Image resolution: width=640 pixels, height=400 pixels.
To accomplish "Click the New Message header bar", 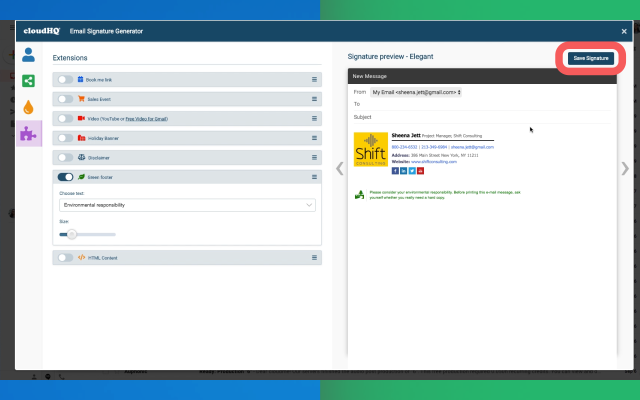I will coord(482,76).
